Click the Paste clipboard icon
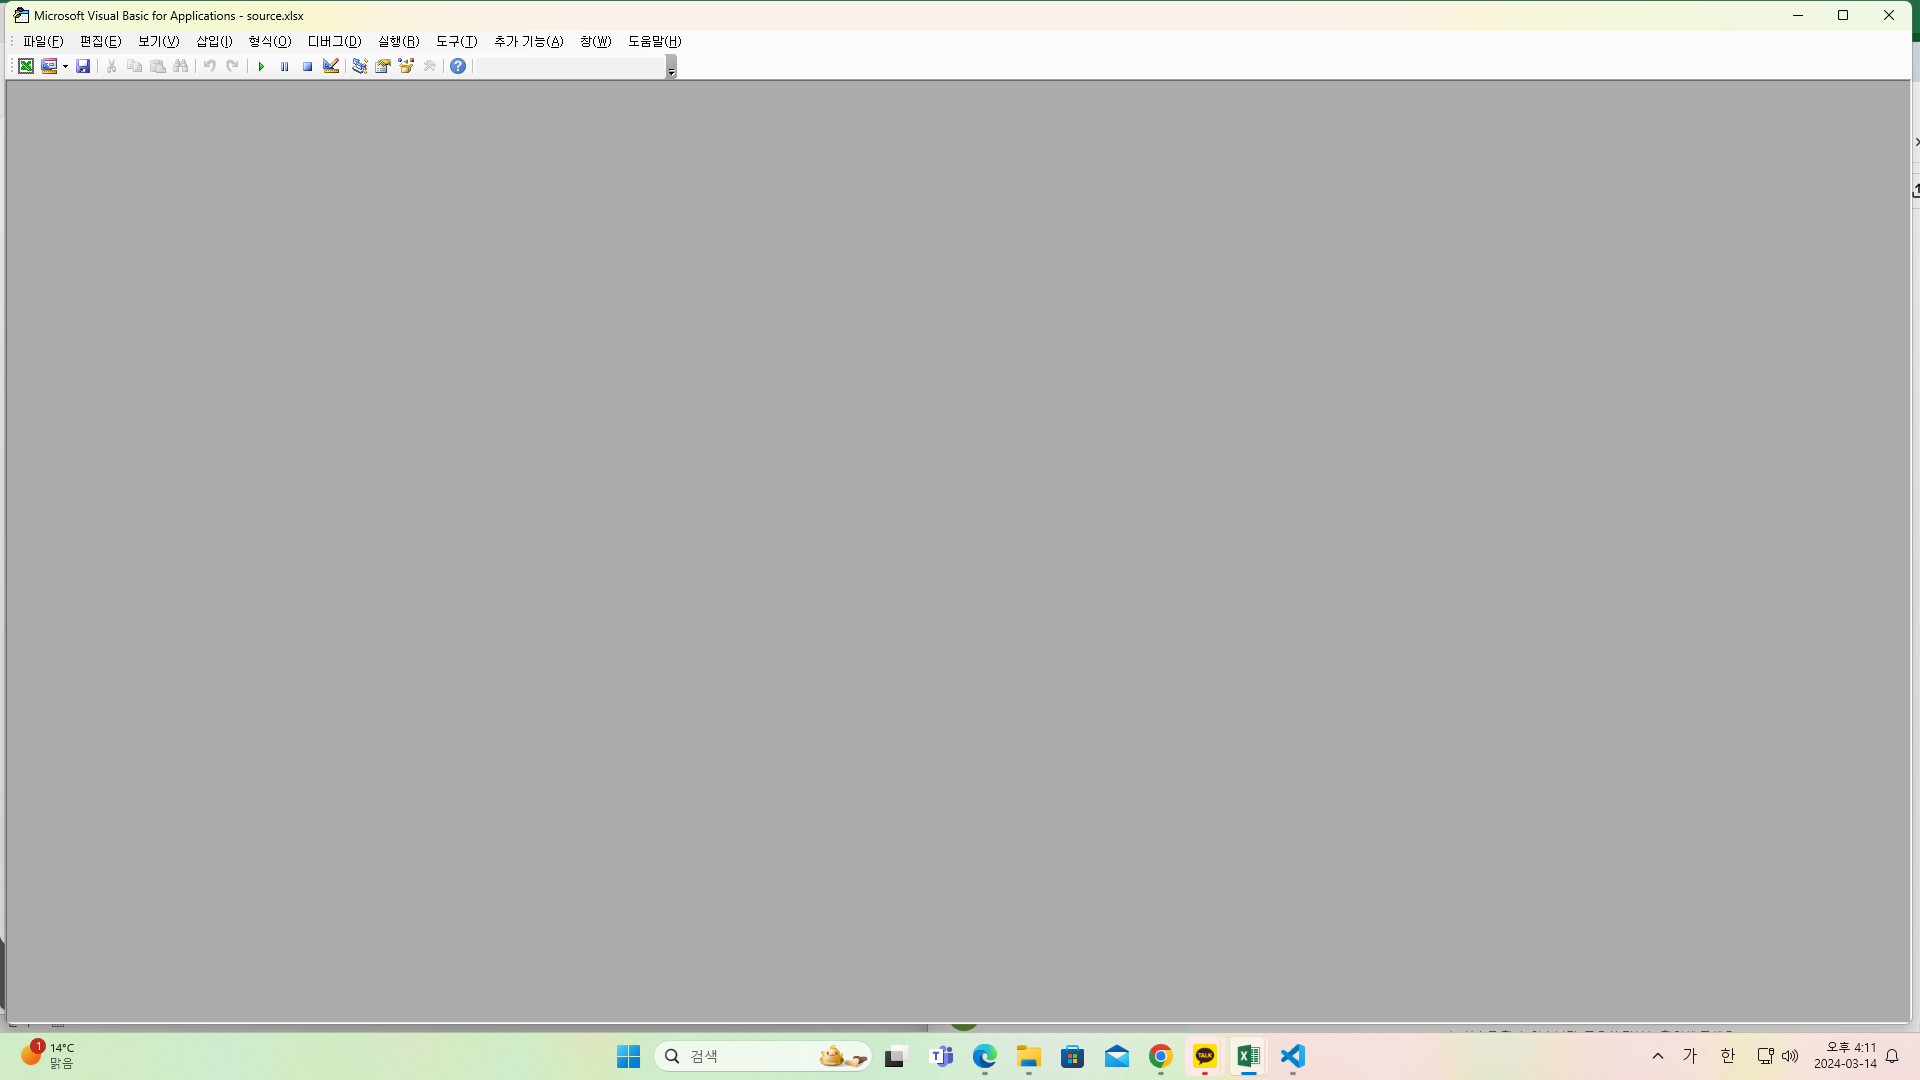Viewport: 1920px width, 1080px height. (x=158, y=66)
